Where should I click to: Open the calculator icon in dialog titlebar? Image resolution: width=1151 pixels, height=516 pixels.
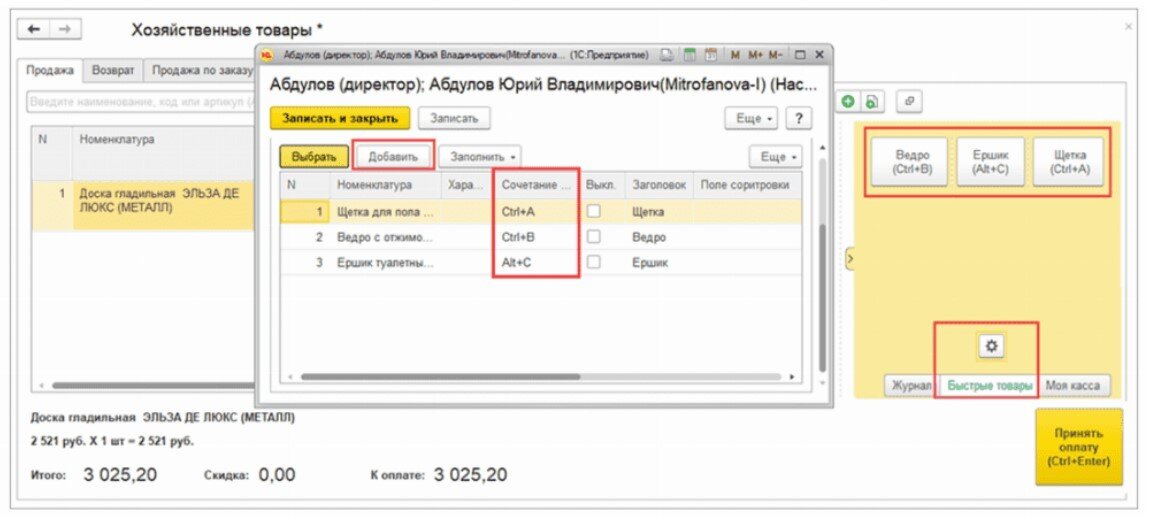pyautogui.click(x=689, y=54)
